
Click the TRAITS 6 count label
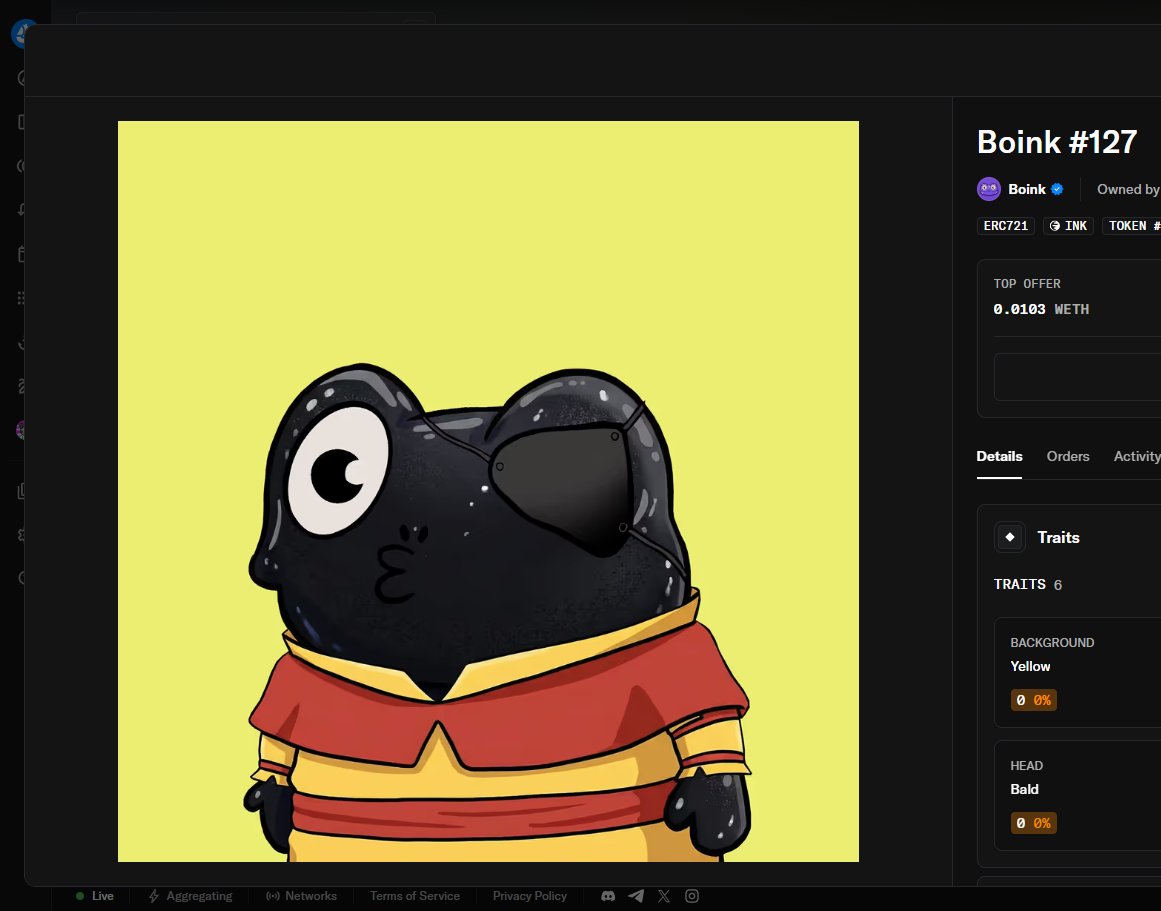pos(1028,584)
